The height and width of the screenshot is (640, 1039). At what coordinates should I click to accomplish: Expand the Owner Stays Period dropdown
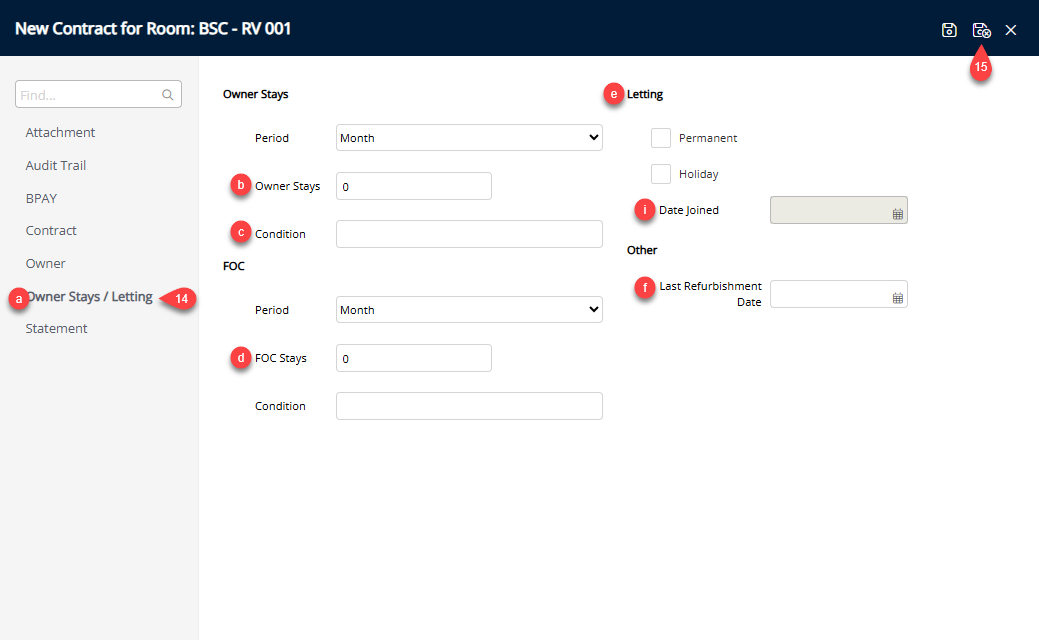(x=469, y=138)
